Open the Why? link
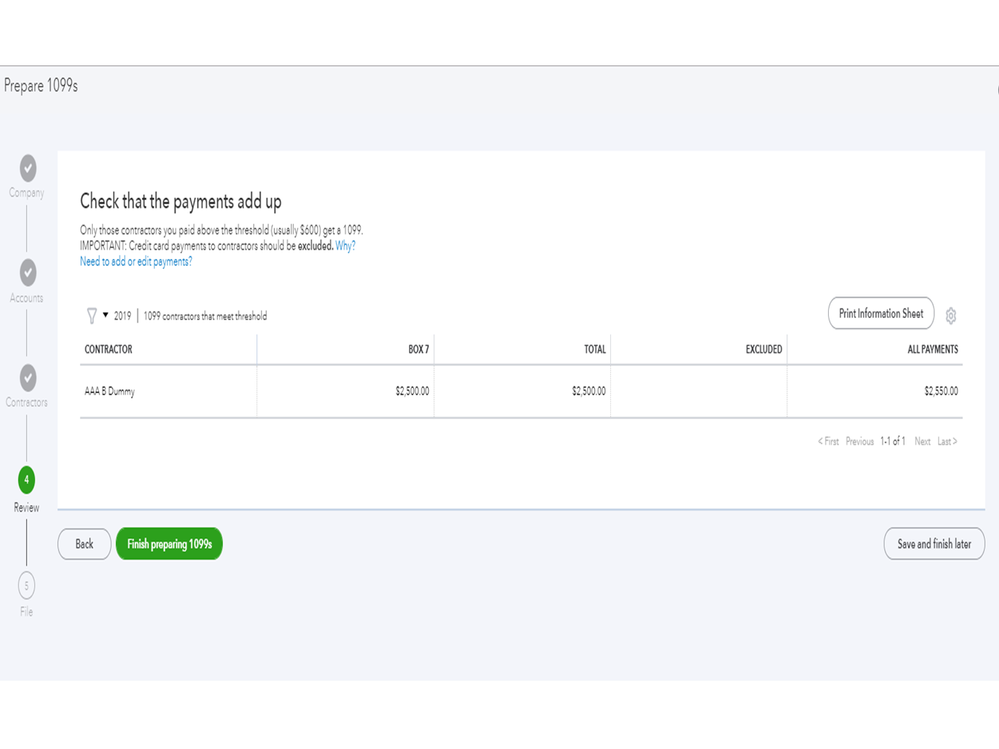Screen dimensions: 999x749 tap(345, 246)
